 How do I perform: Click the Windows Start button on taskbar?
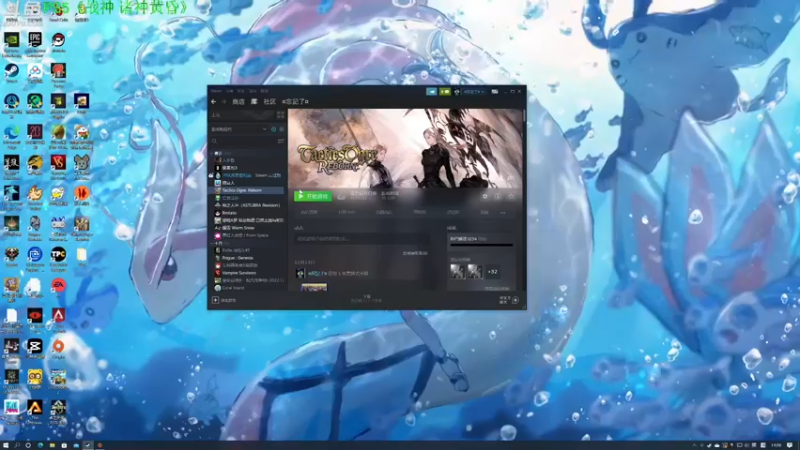(5, 445)
